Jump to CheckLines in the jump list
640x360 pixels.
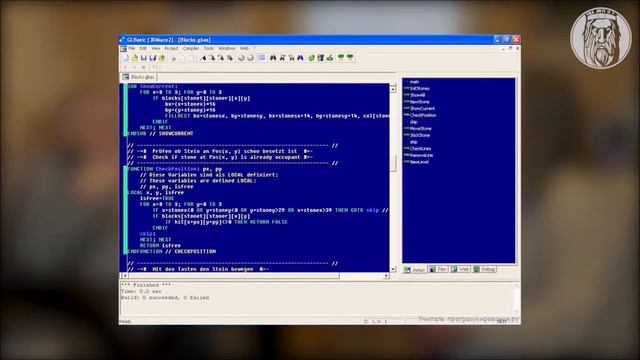[x=420, y=149]
